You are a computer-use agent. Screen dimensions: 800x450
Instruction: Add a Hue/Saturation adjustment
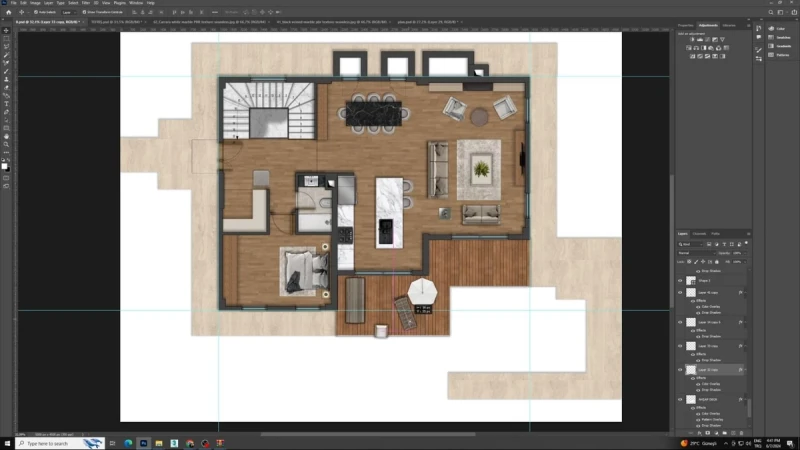[689, 48]
